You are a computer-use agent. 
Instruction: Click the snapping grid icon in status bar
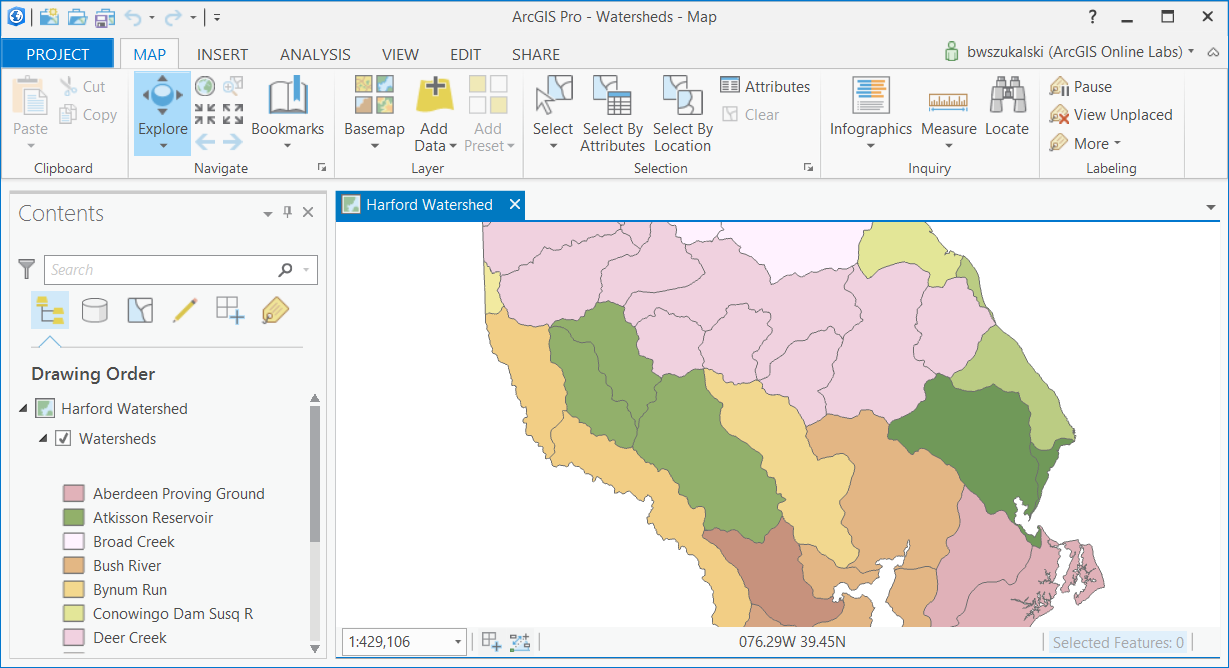[491, 641]
